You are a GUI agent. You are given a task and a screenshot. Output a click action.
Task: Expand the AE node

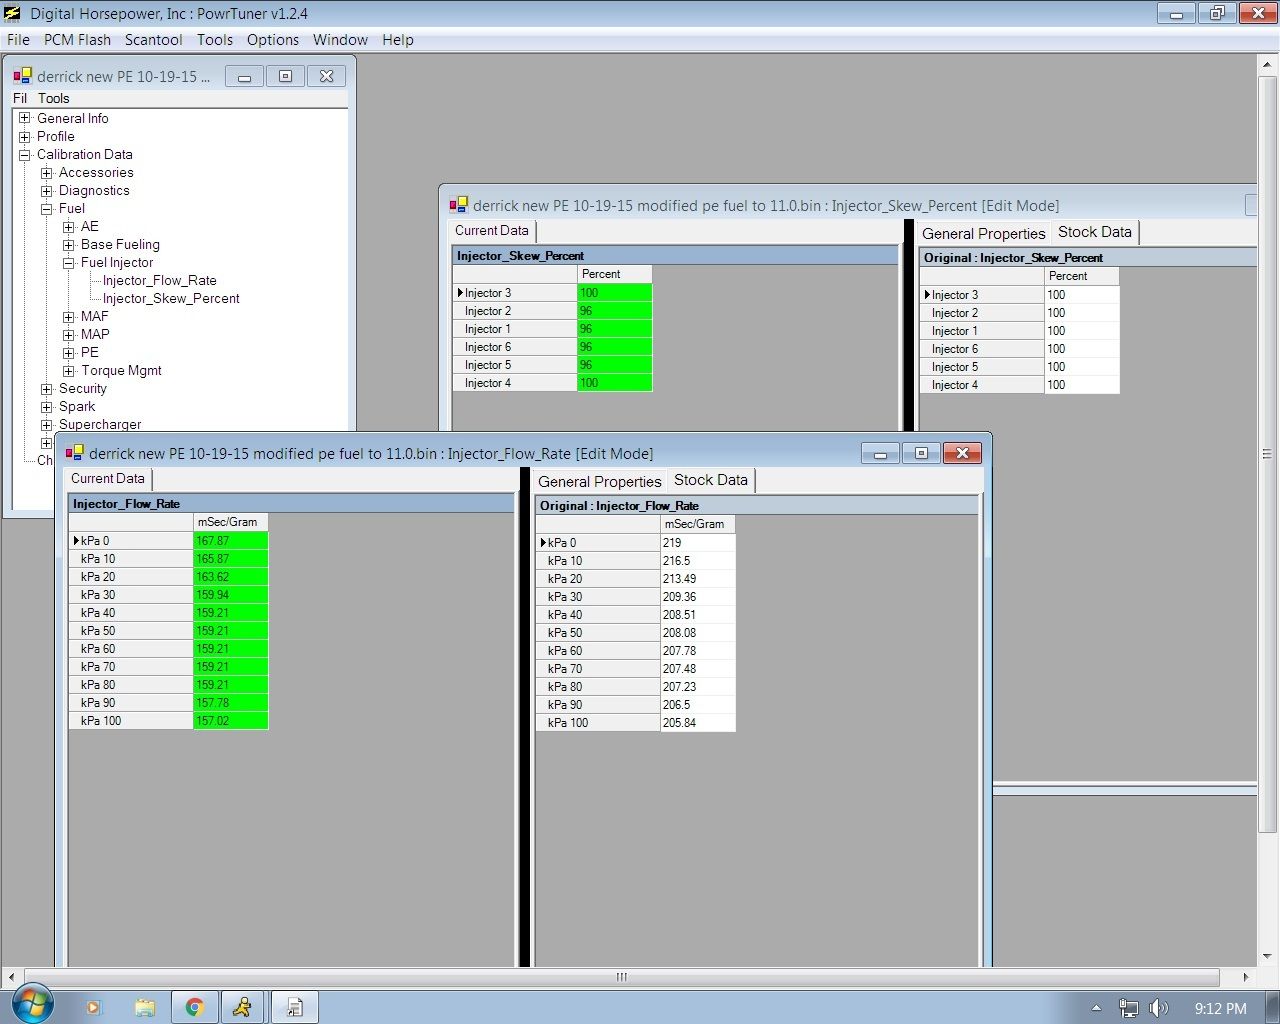69,226
